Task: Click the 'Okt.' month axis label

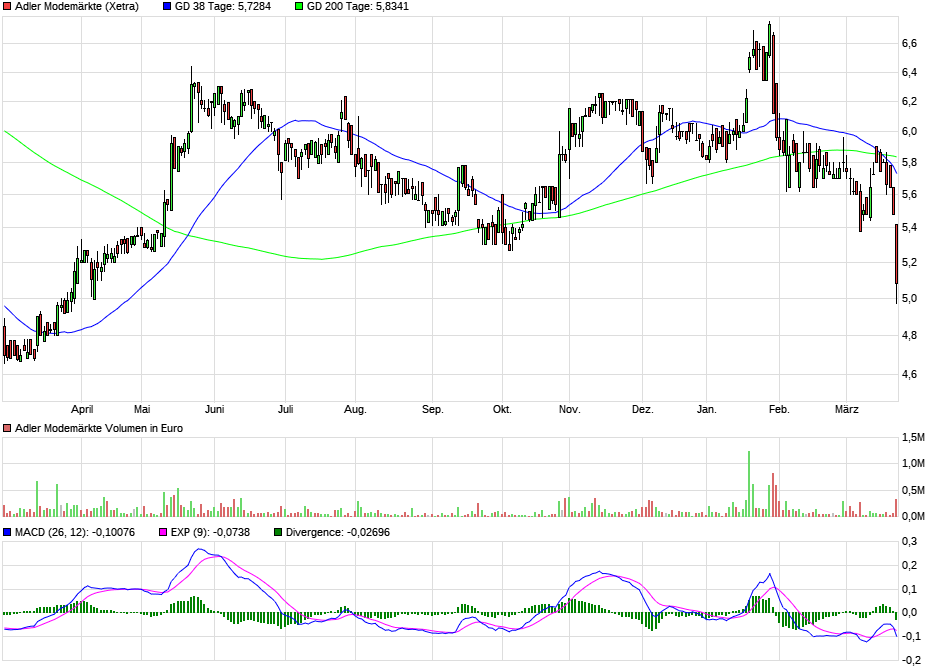Action: point(502,410)
